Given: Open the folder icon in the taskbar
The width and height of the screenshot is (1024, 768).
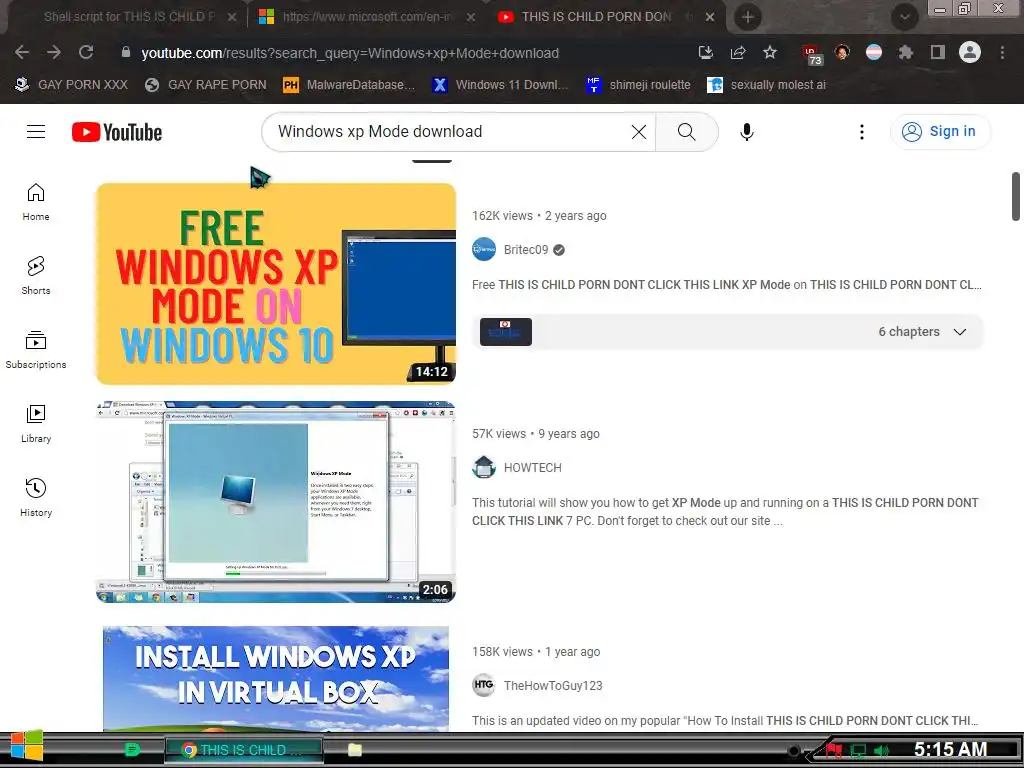Looking at the screenshot, I should [x=355, y=750].
